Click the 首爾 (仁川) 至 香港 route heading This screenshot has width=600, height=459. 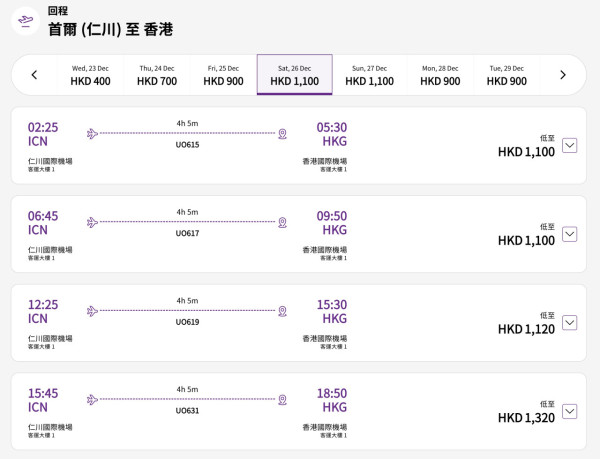point(111,29)
